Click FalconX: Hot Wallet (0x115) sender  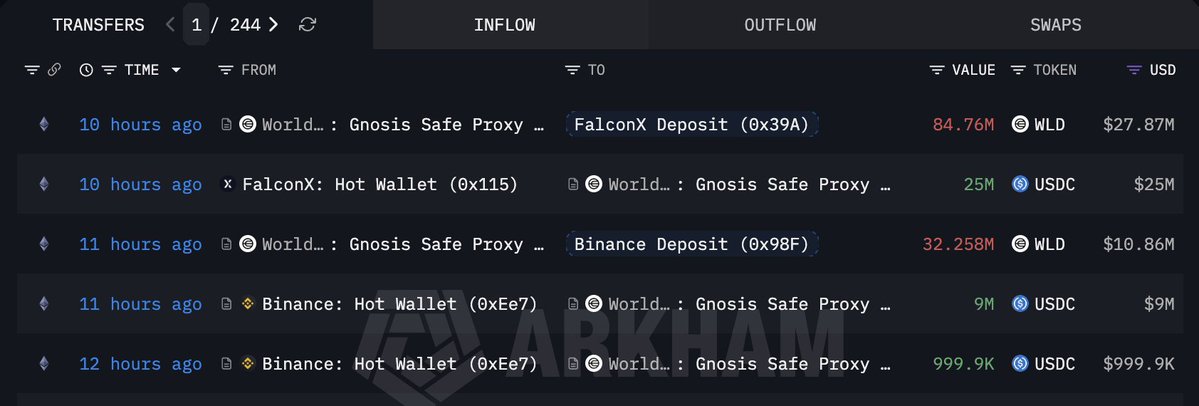coord(379,185)
